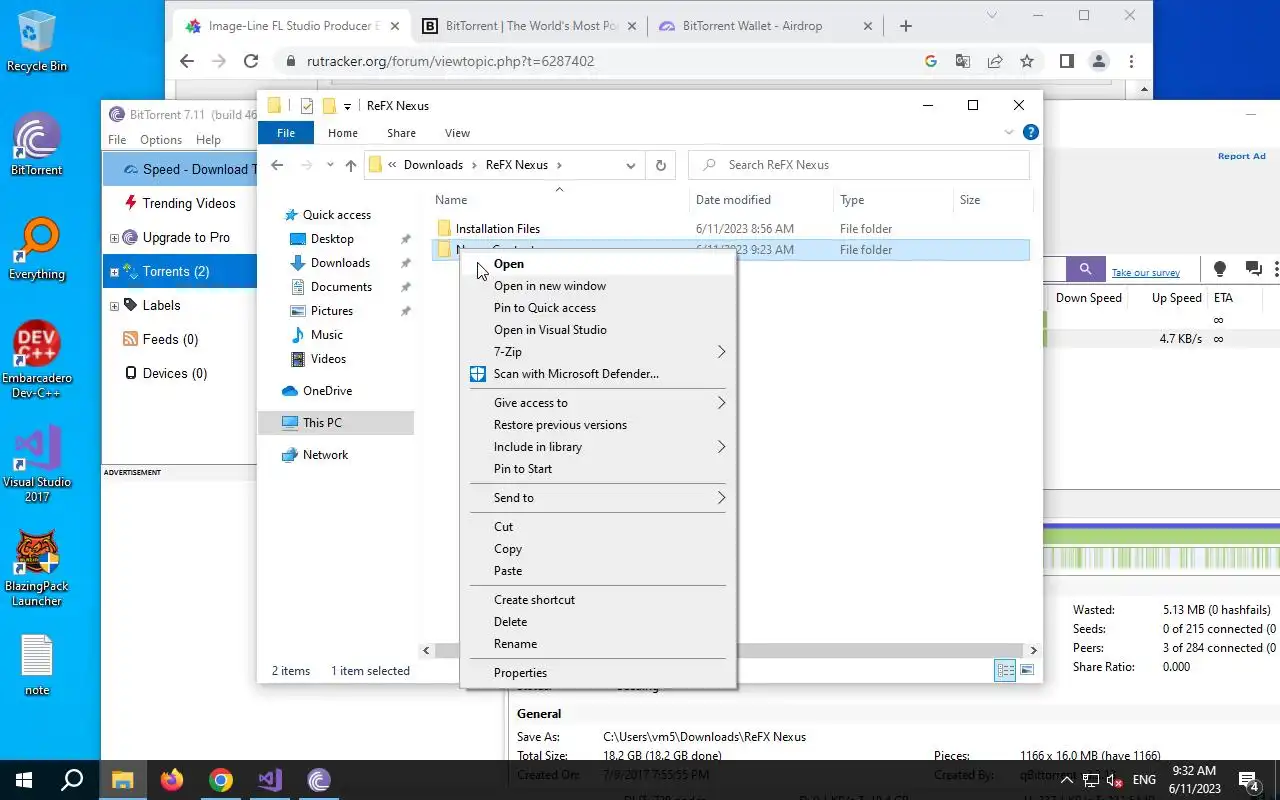Click the Windows Start button
This screenshot has width=1280, height=800.
[x=24, y=780]
